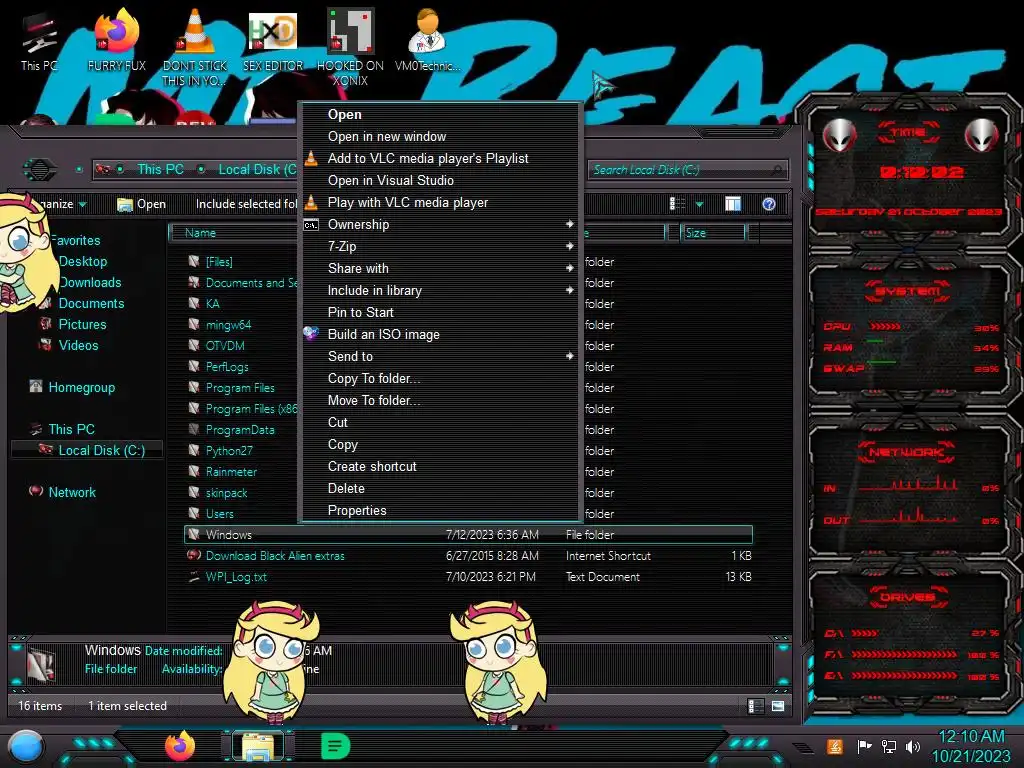Open the green notes app on taskbar

coord(336,746)
